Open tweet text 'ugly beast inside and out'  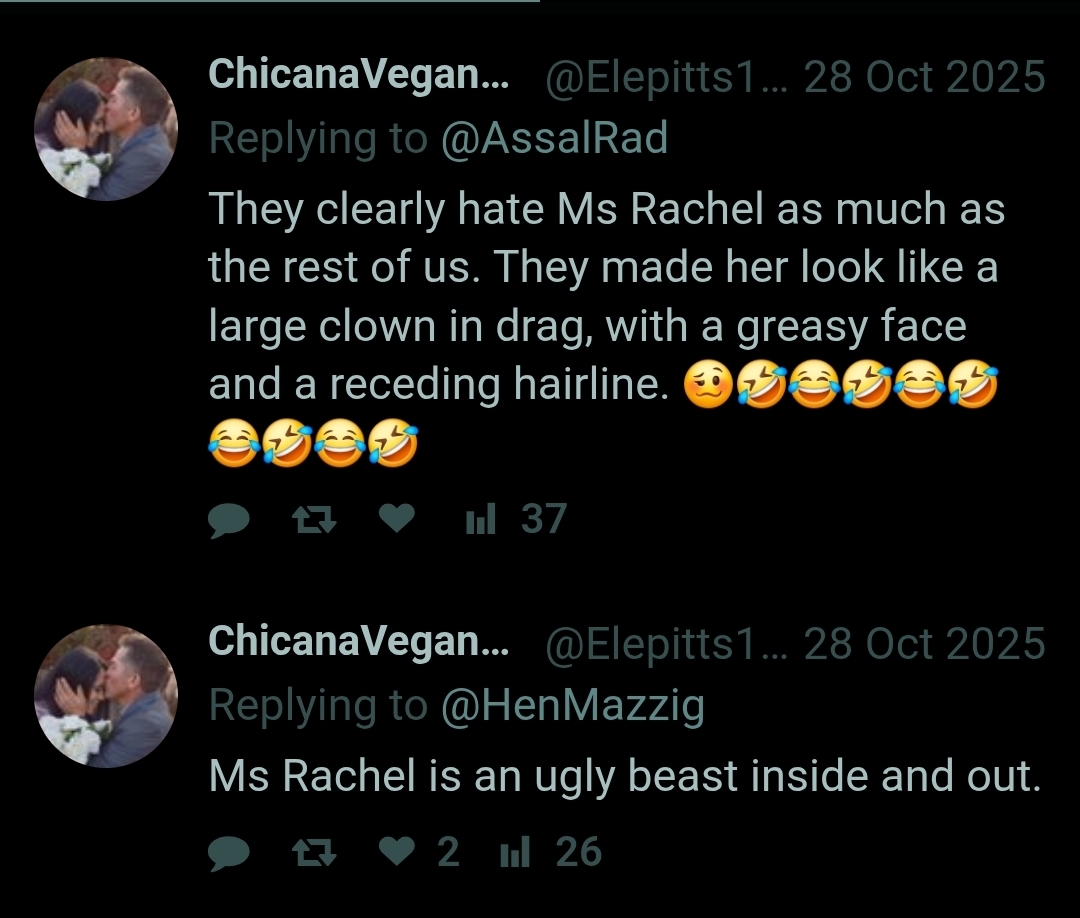(x=625, y=776)
